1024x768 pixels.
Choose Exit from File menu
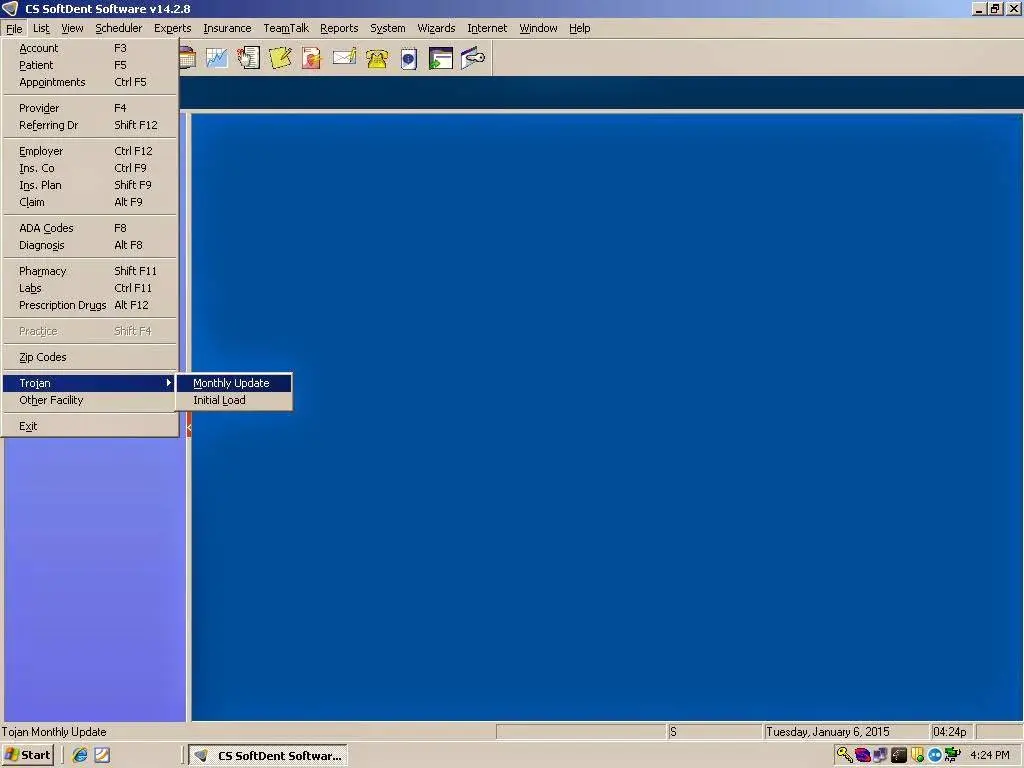tap(90, 426)
